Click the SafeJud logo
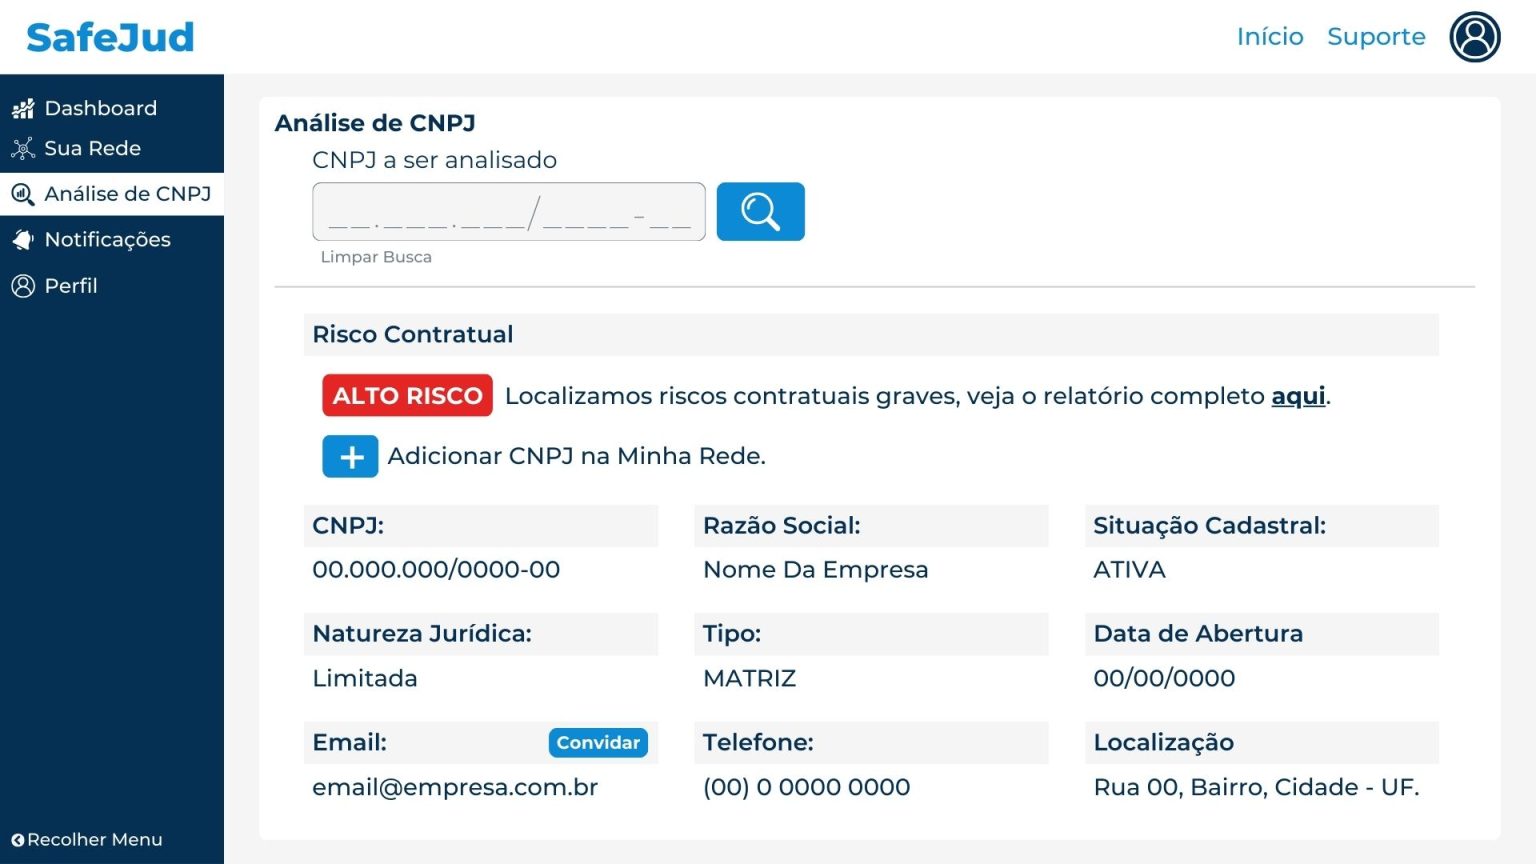 [109, 36]
